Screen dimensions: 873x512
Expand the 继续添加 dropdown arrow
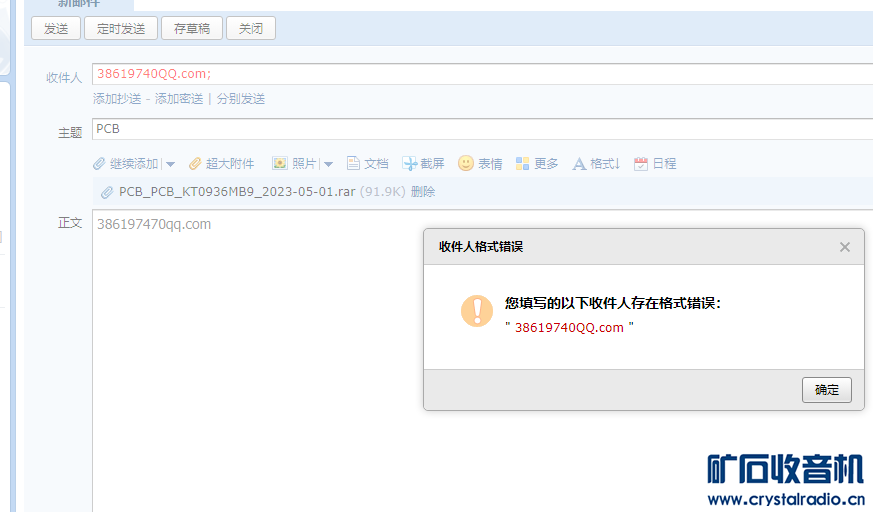[x=170, y=164]
